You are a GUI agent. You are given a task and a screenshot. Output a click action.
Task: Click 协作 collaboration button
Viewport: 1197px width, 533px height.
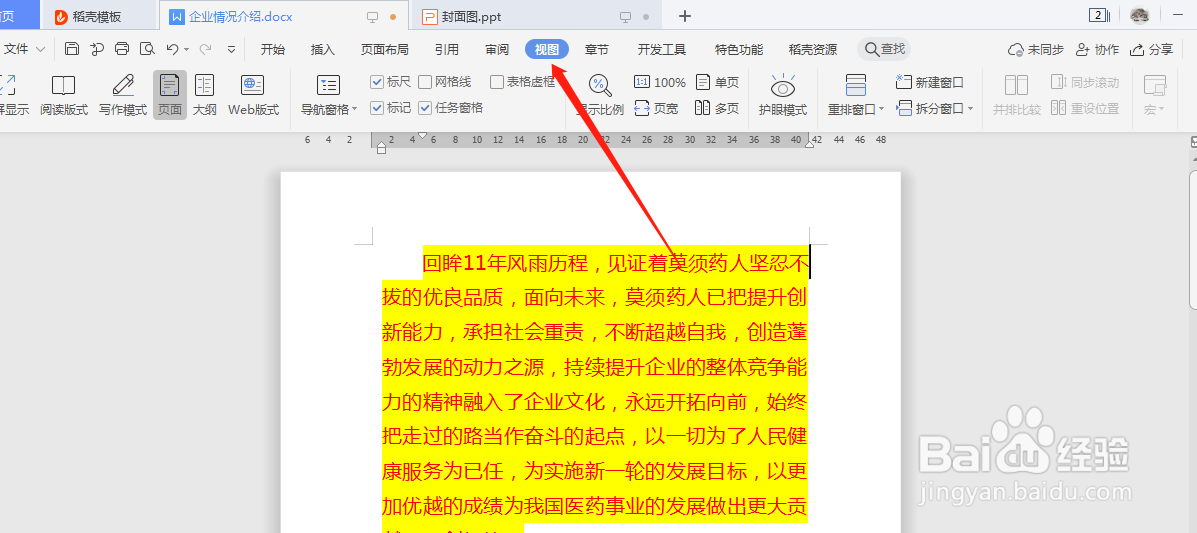pyautogui.click(x=1097, y=50)
